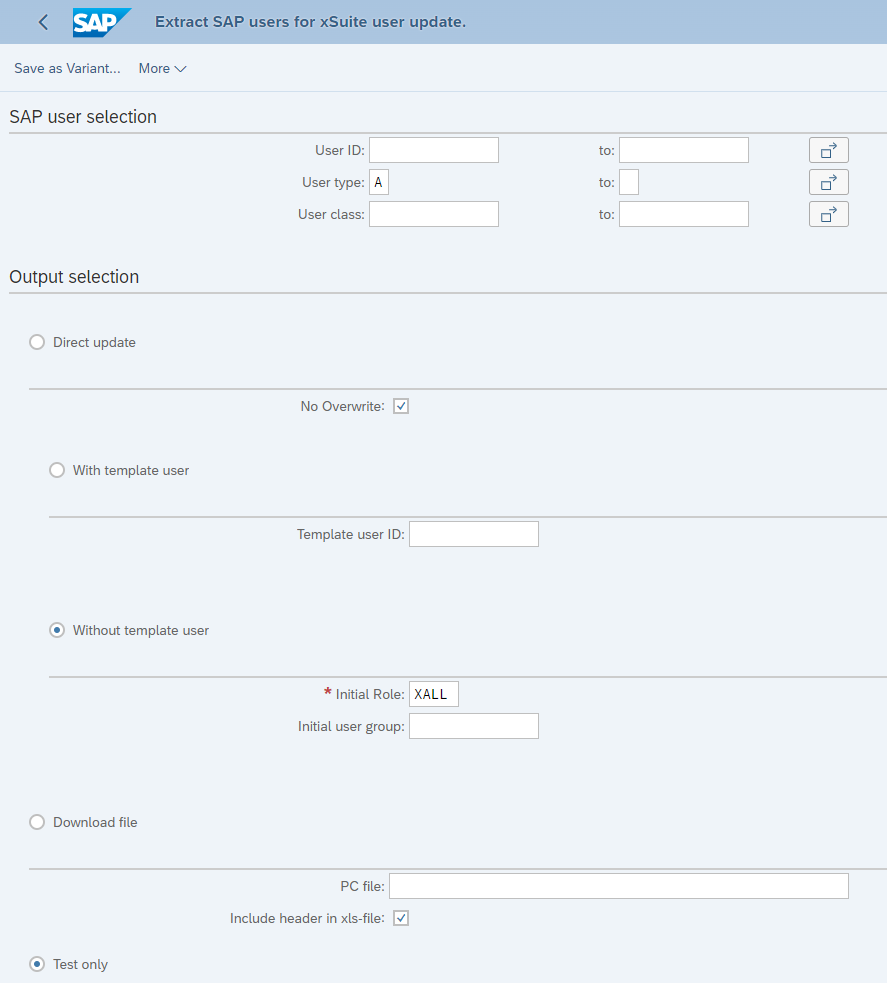887x983 pixels.
Task: Click the User ID from field
Action: click(433, 150)
